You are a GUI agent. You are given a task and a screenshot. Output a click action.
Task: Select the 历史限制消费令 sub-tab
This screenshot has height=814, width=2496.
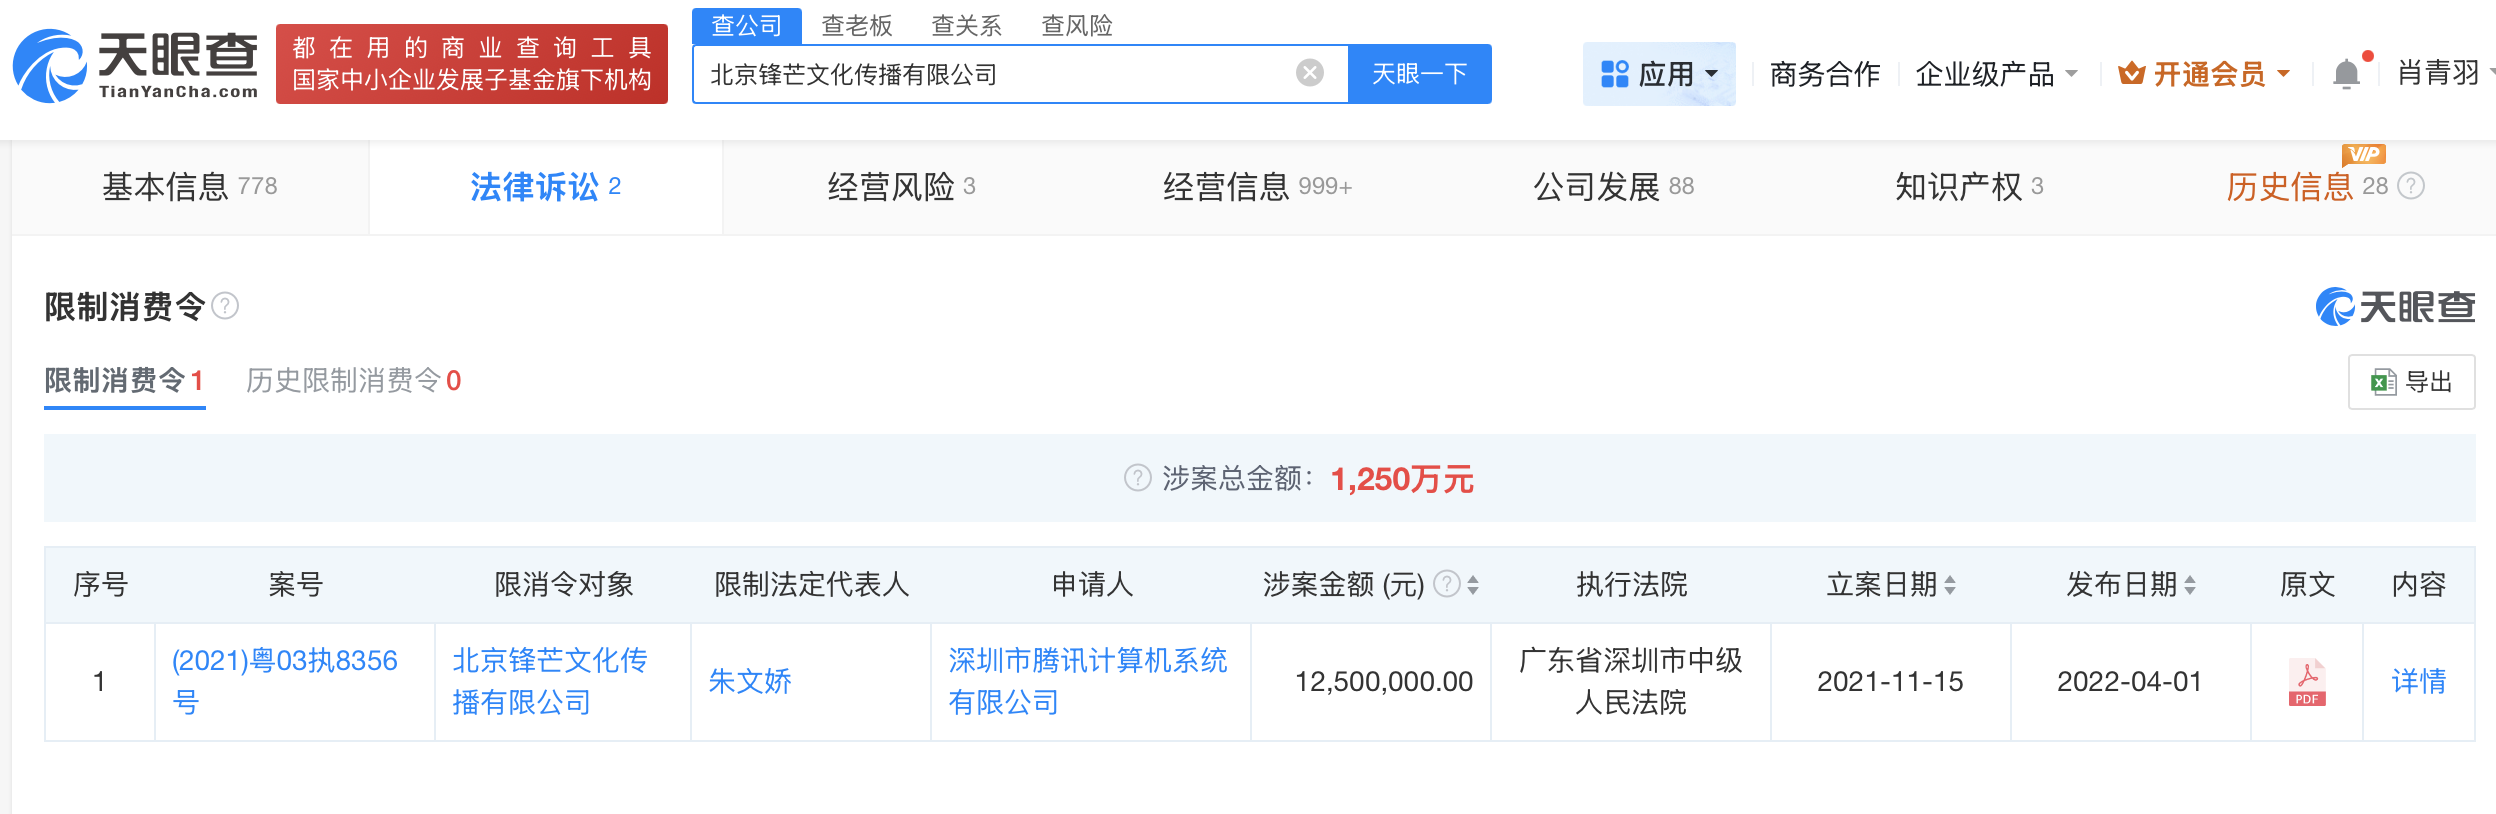coord(353,381)
